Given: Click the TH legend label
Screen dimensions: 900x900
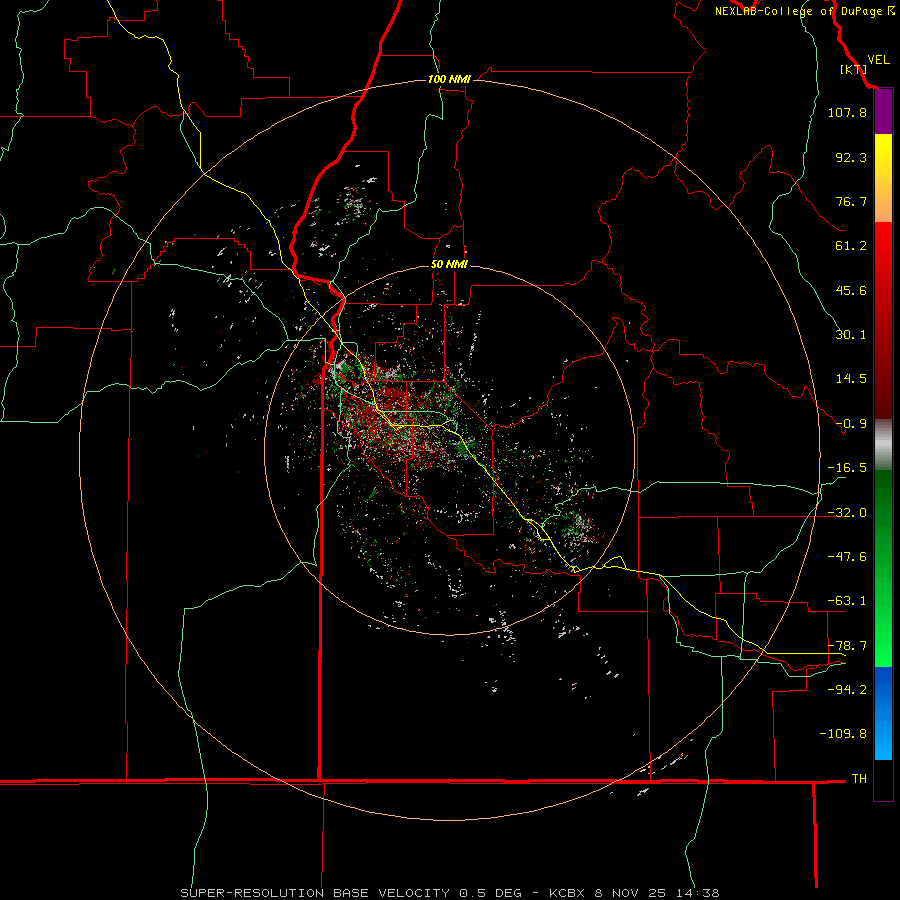Looking at the screenshot, I should click(859, 778).
